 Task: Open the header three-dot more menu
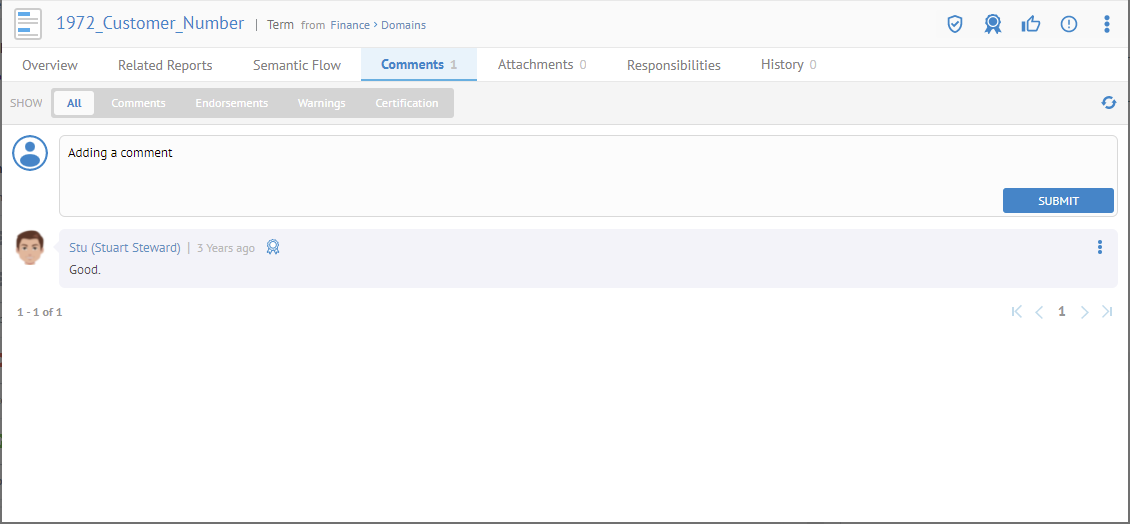(1106, 24)
